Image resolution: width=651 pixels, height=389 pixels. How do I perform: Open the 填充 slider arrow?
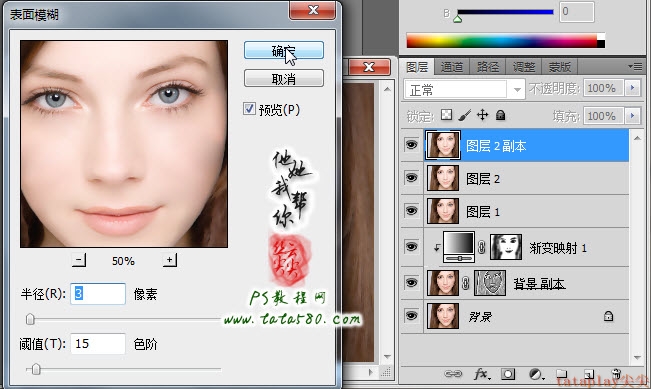[x=633, y=116]
